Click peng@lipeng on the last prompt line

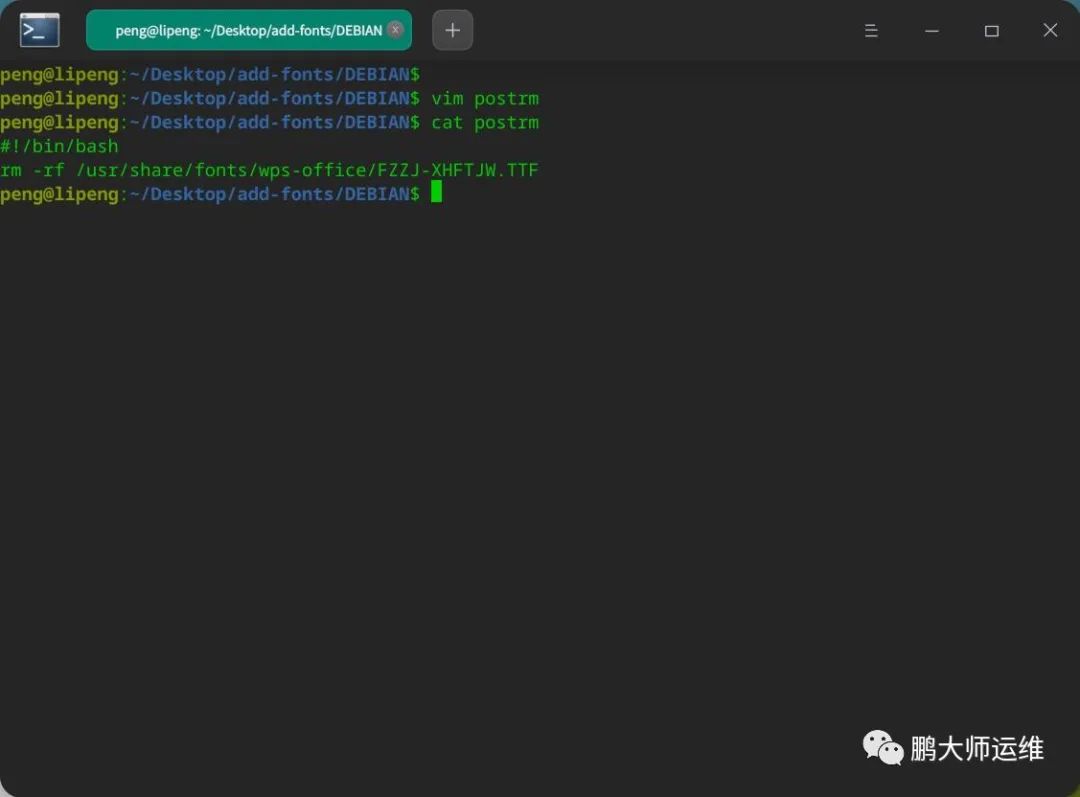(59, 193)
